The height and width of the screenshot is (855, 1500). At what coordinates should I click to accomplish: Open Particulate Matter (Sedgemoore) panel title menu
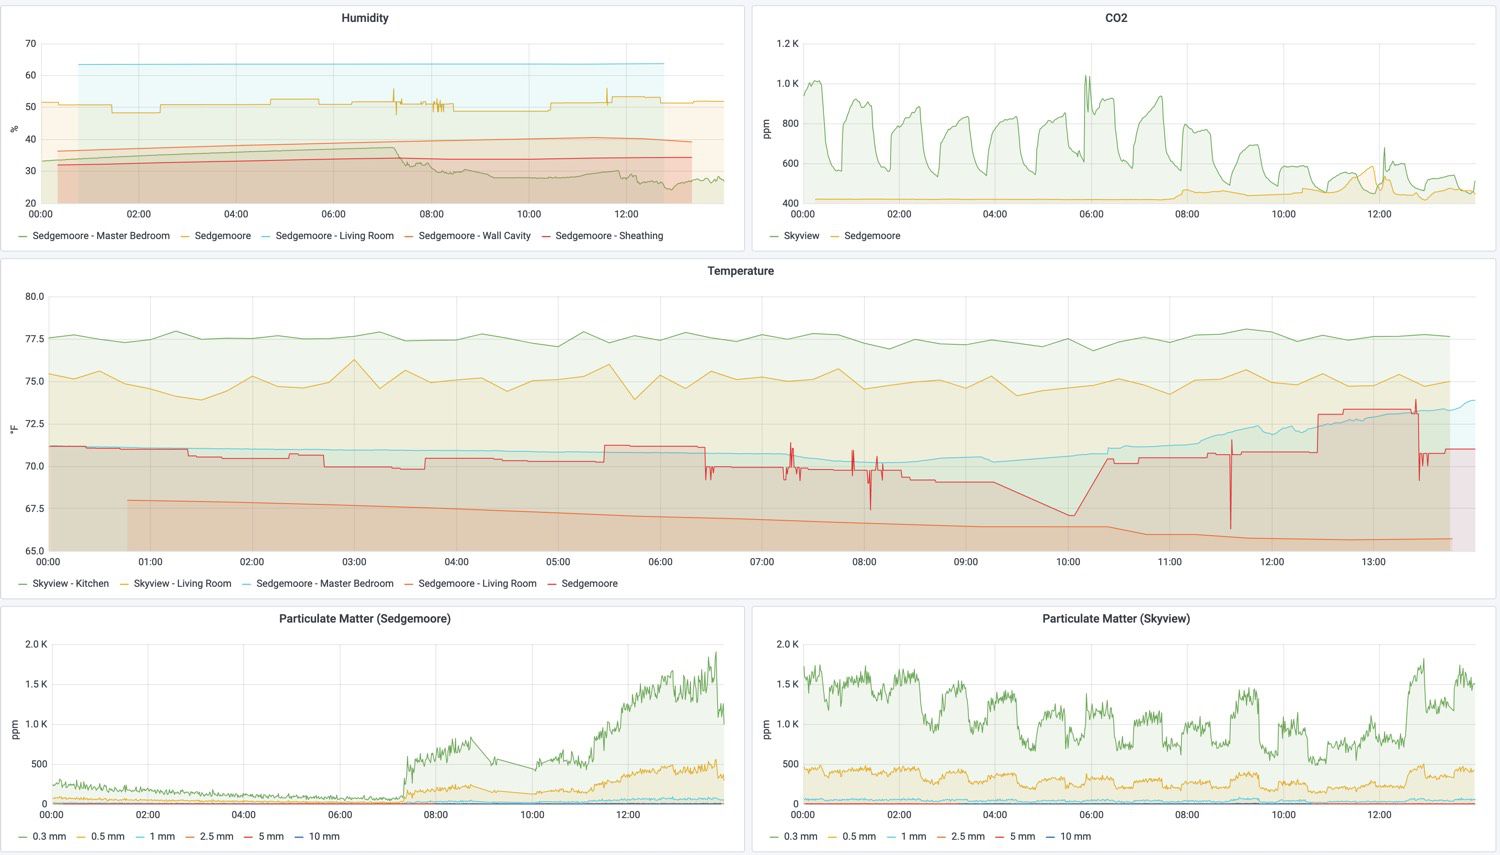[x=365, y=619]
